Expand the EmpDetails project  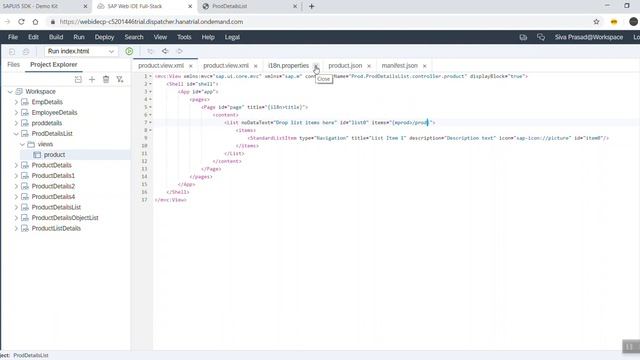(x=16, y=102)
